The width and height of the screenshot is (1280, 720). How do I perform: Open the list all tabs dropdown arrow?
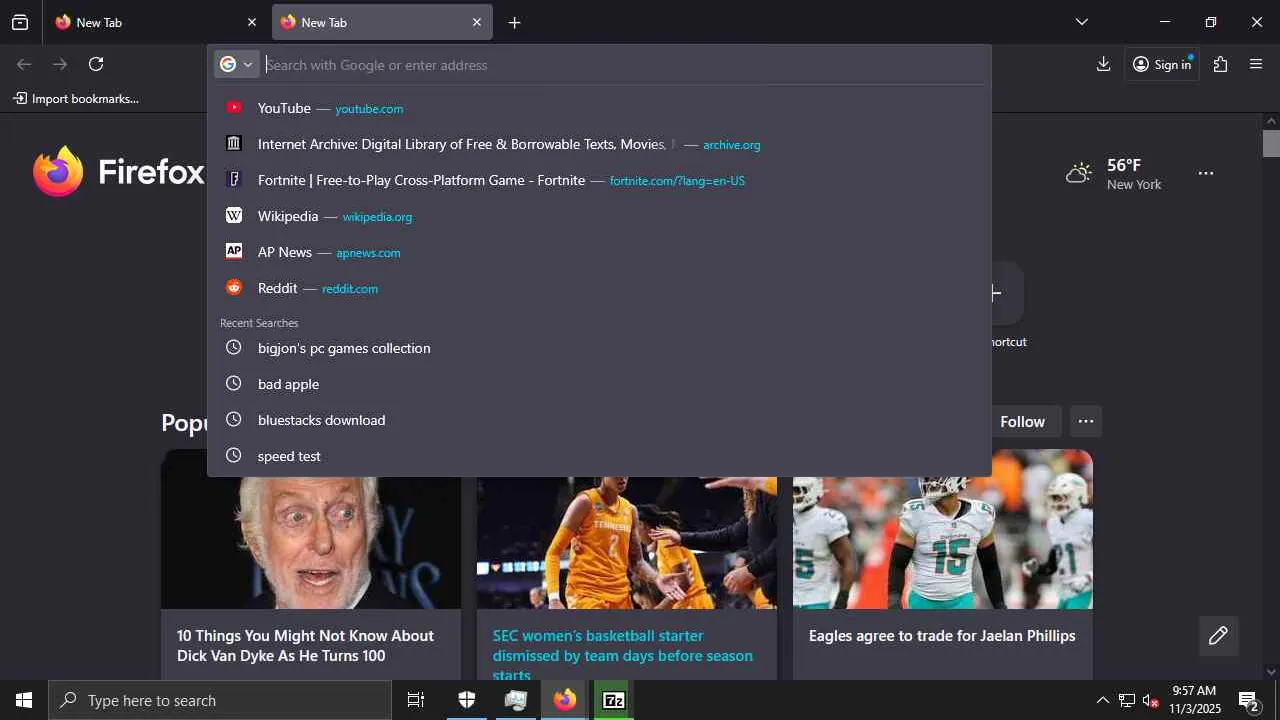[1082, 22]
